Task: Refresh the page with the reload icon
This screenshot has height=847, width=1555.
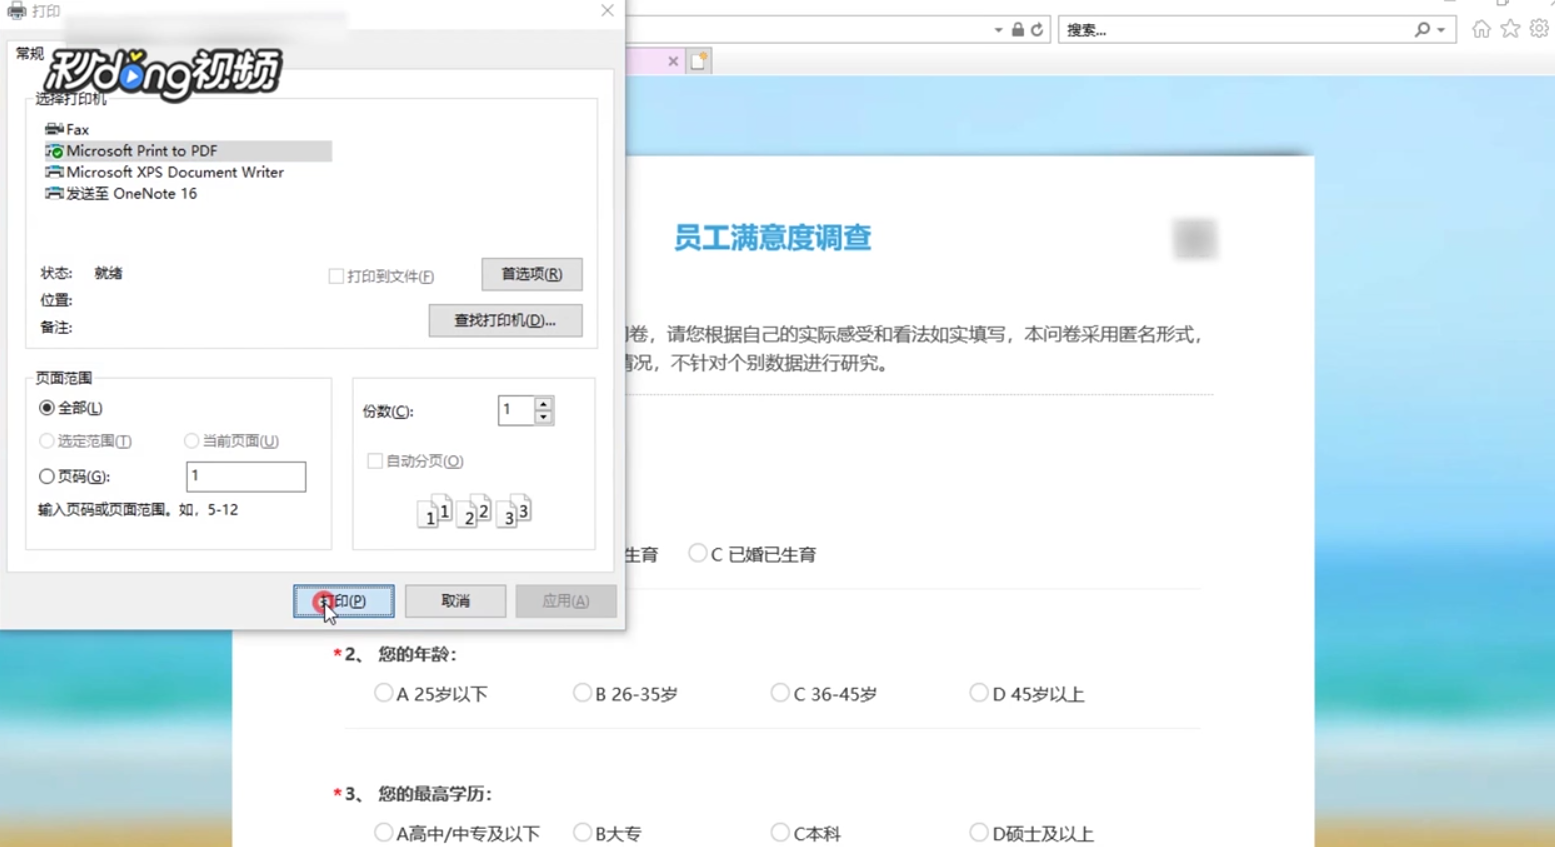Action: coord(1036,29)
